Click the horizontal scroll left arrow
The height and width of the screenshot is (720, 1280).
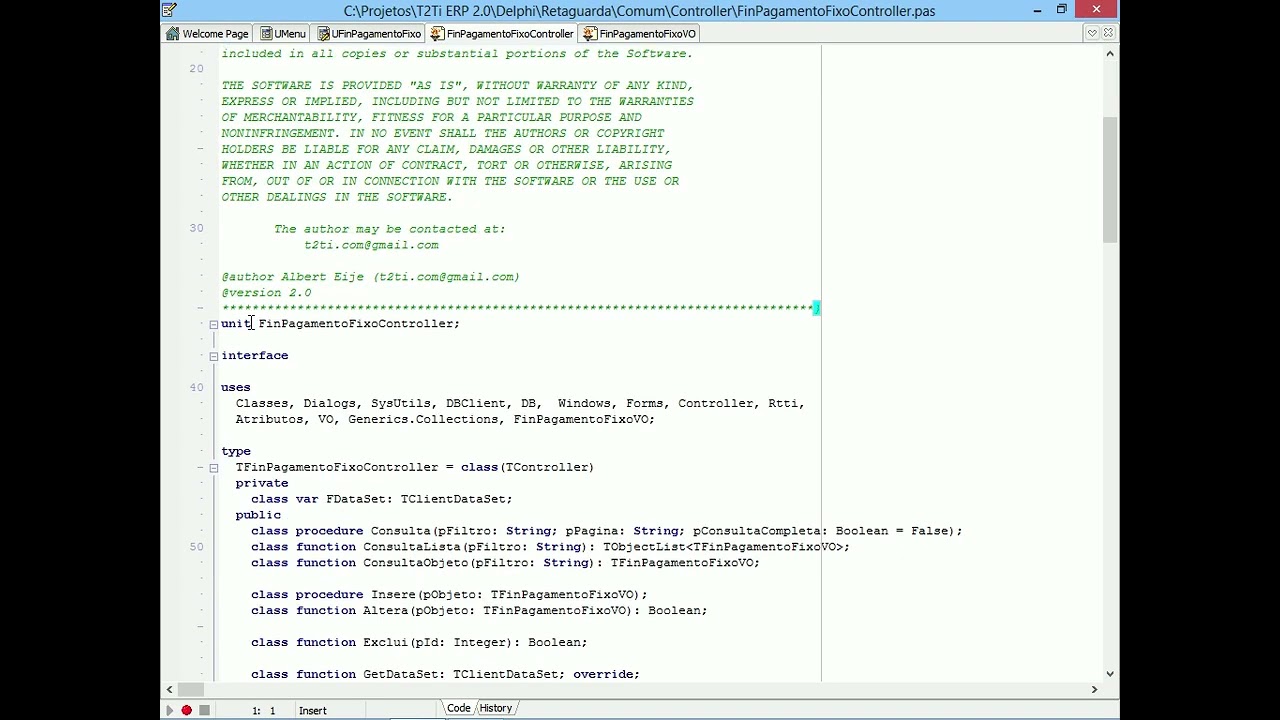click(x=169, y=689)
